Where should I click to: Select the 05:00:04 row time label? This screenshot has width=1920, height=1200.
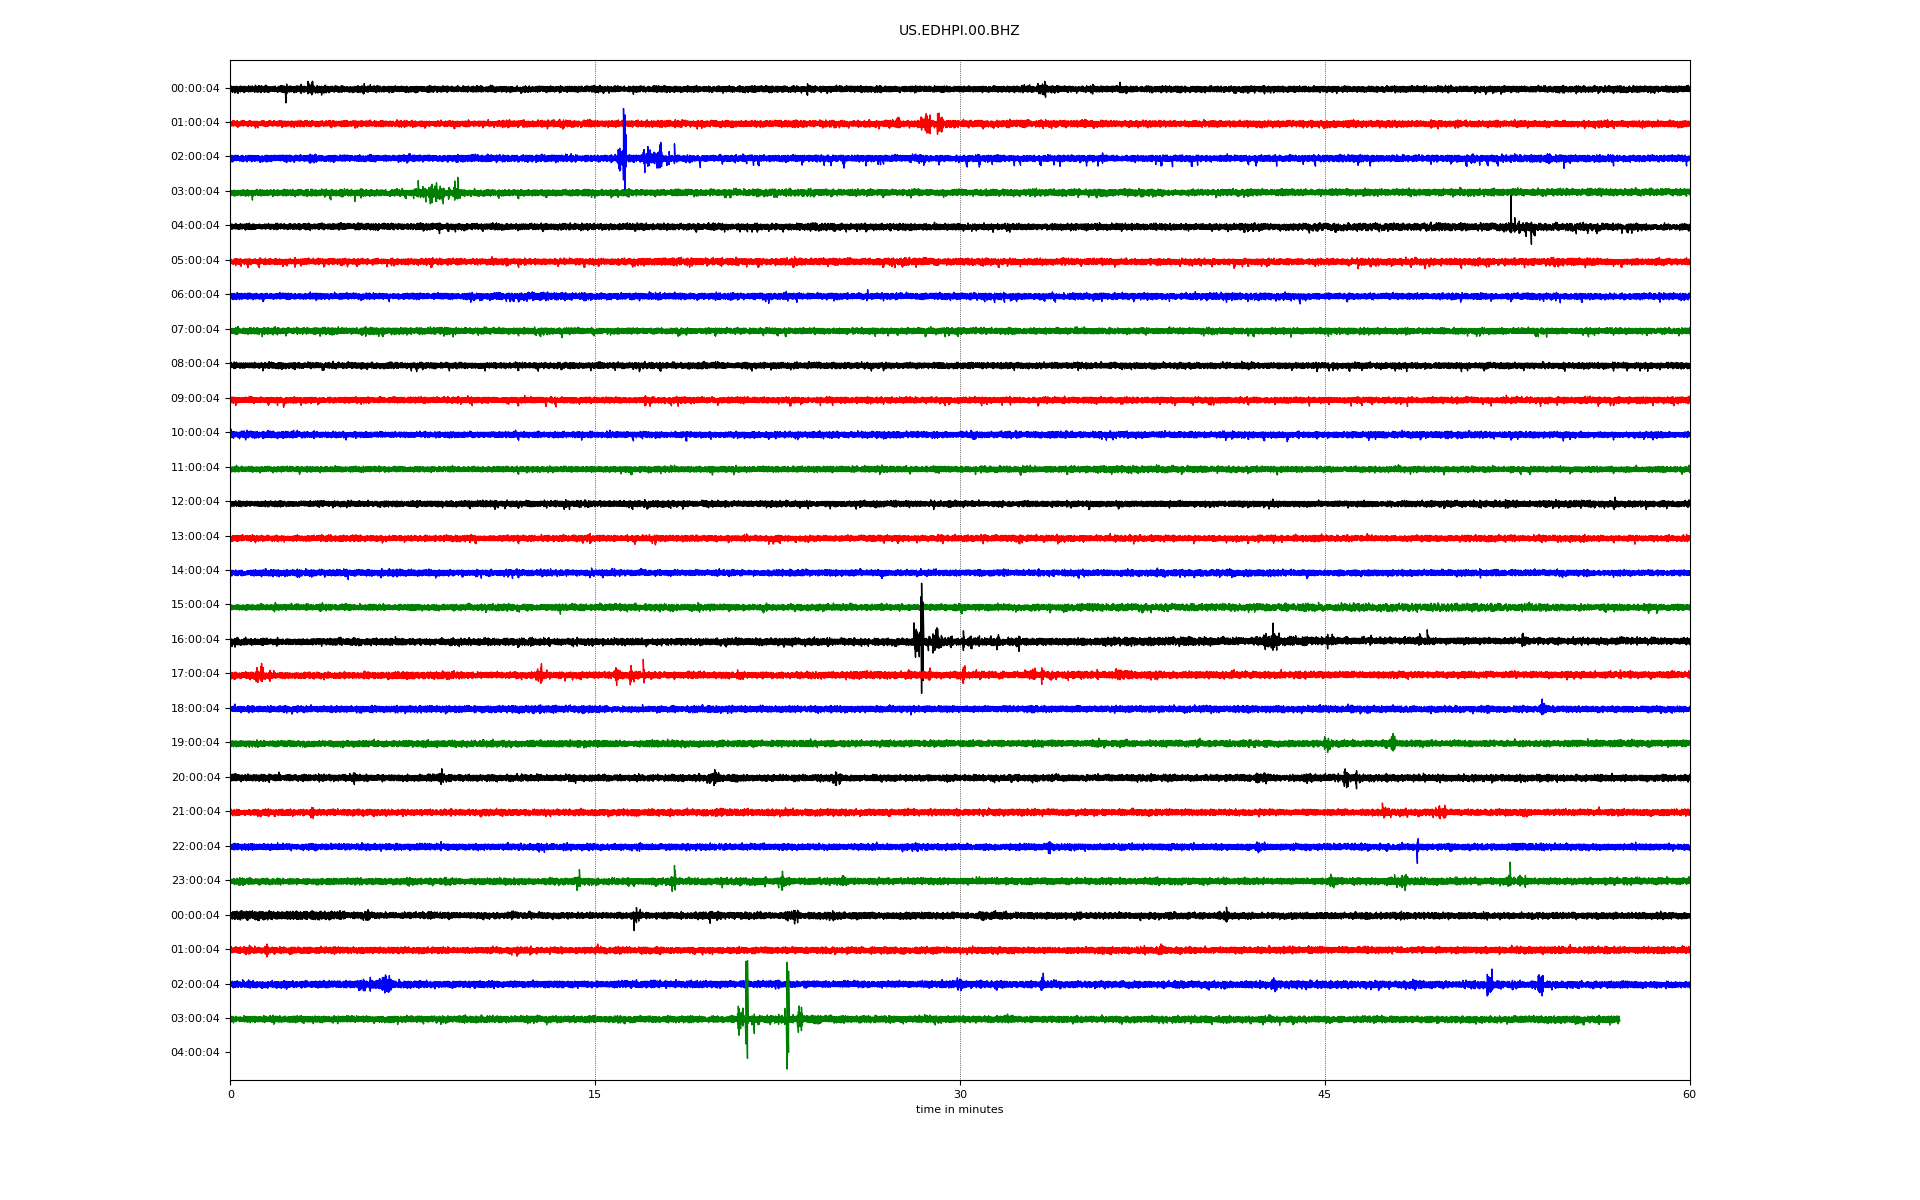[x=195, y=261]
